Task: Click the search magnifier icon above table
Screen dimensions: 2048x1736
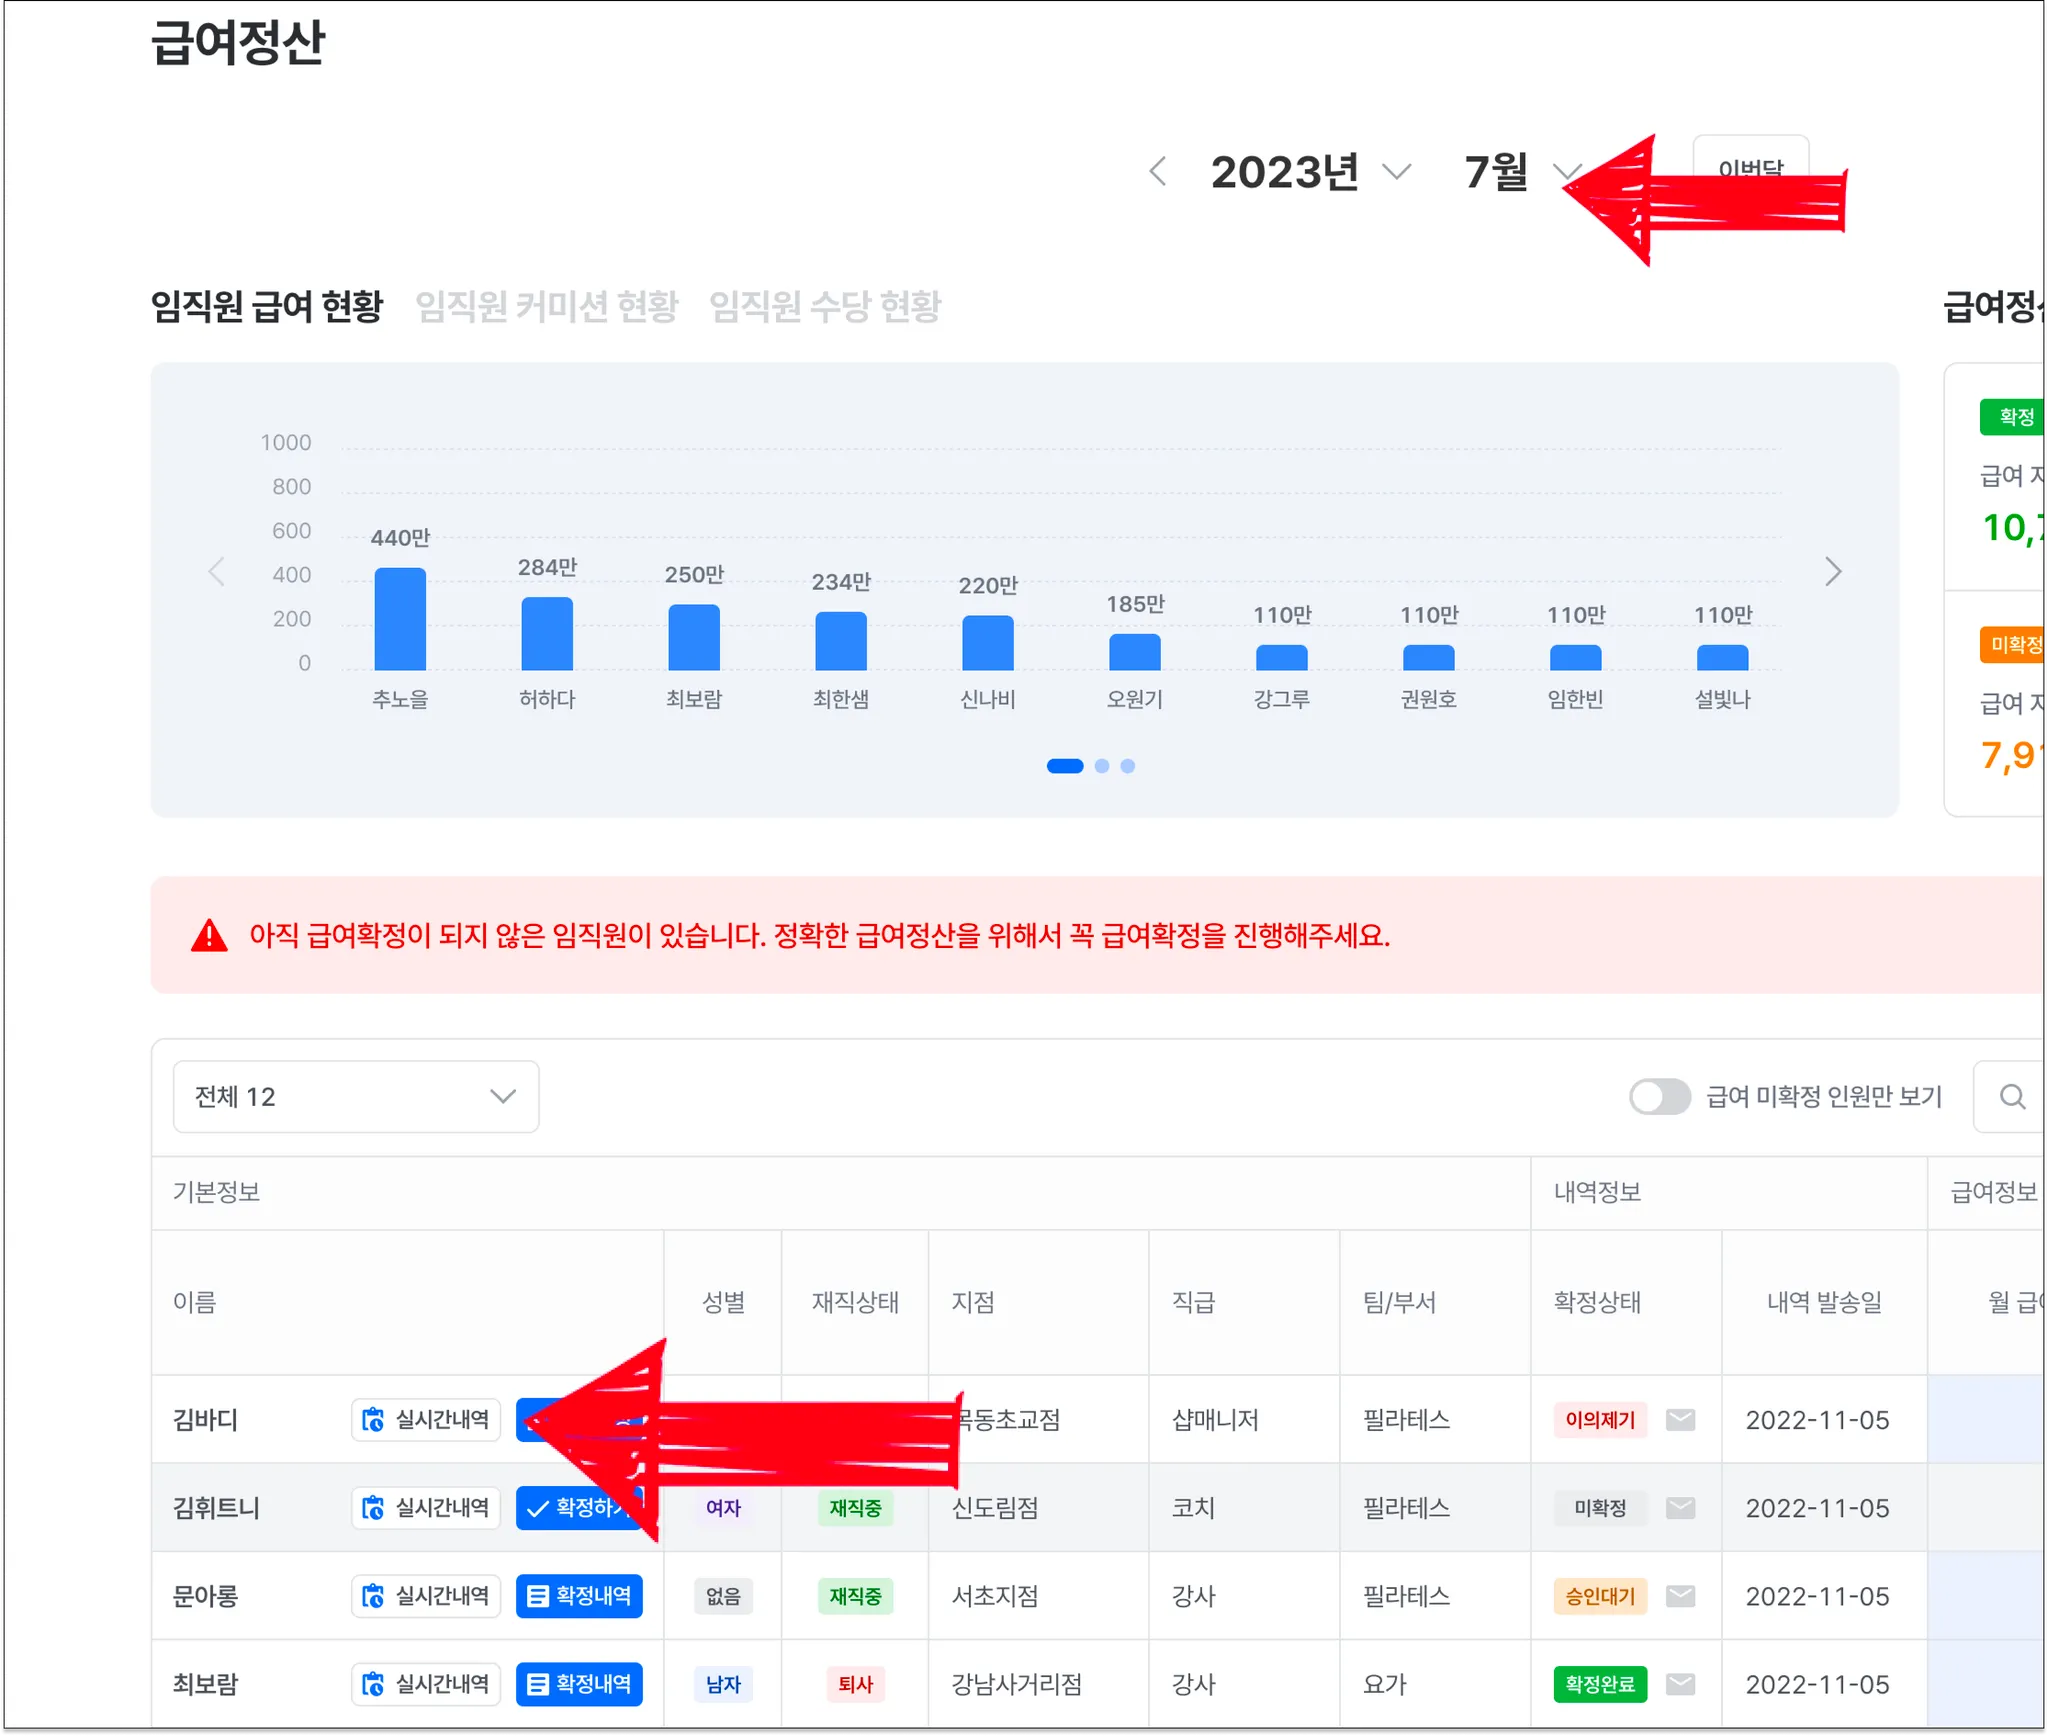Action: [x=2012, y=1097]
